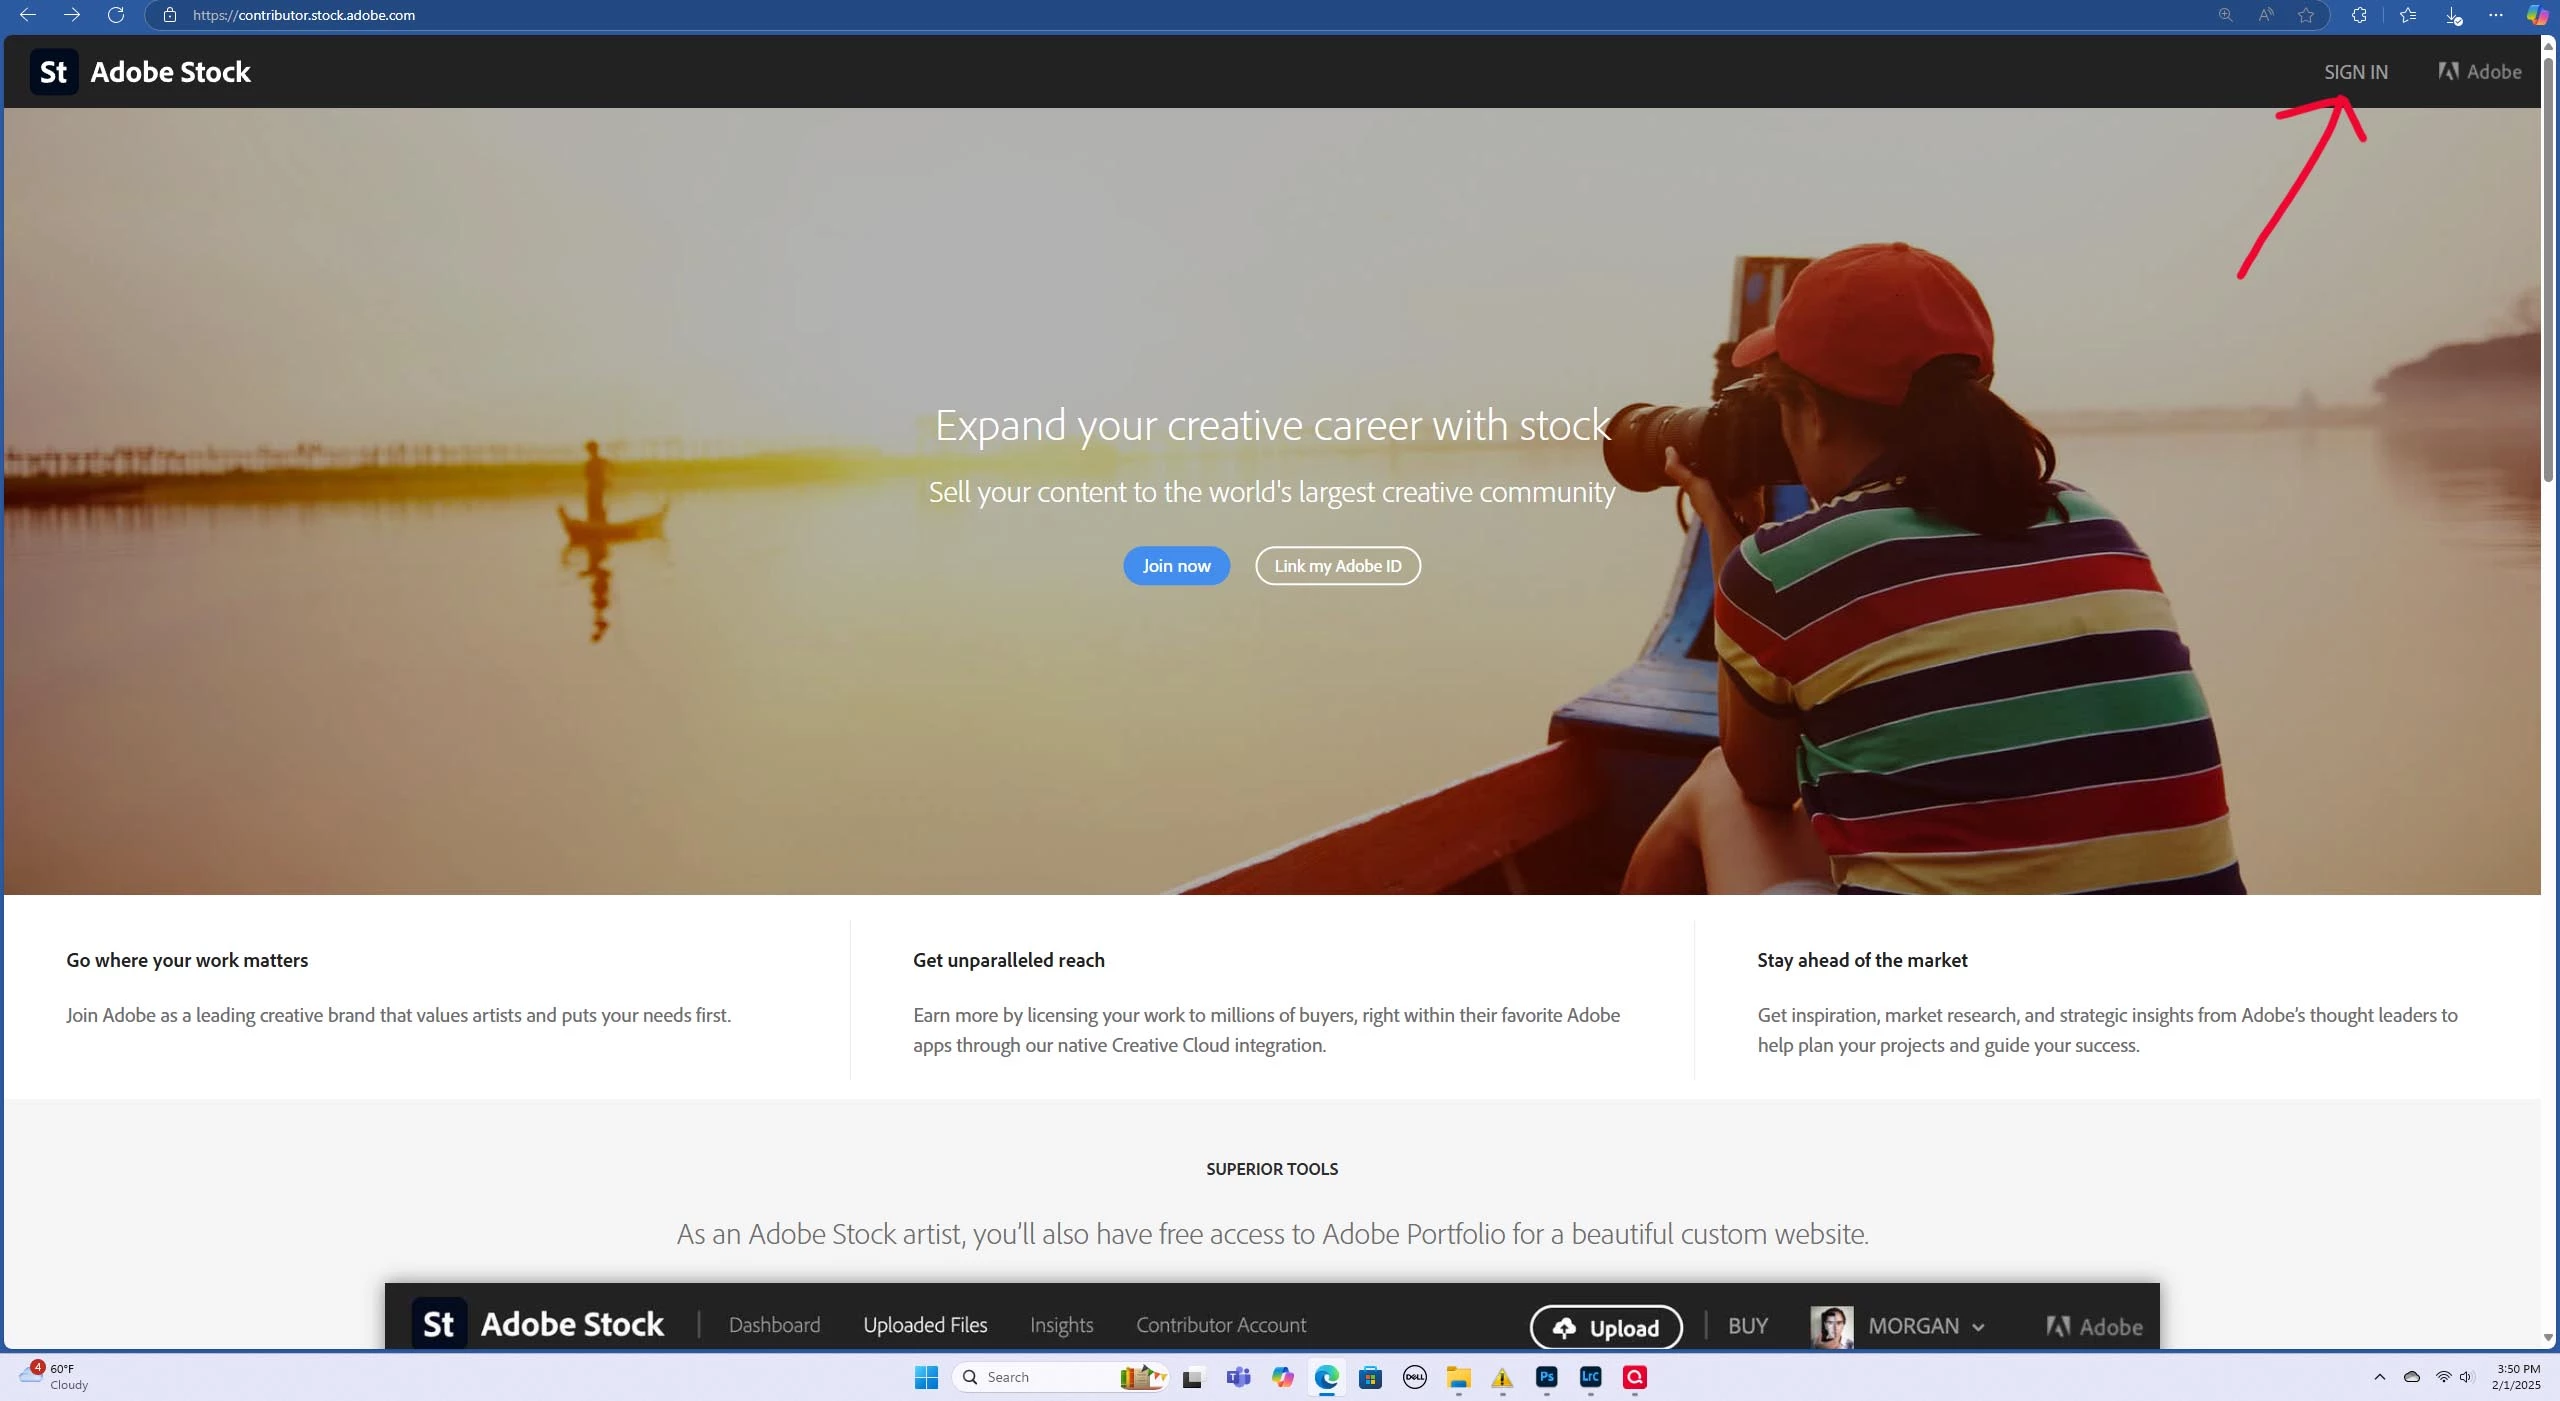Open Lightroom Classic from the taskbar
Viewport: 2560px width, 1401px height.
pos(1590,1377)
